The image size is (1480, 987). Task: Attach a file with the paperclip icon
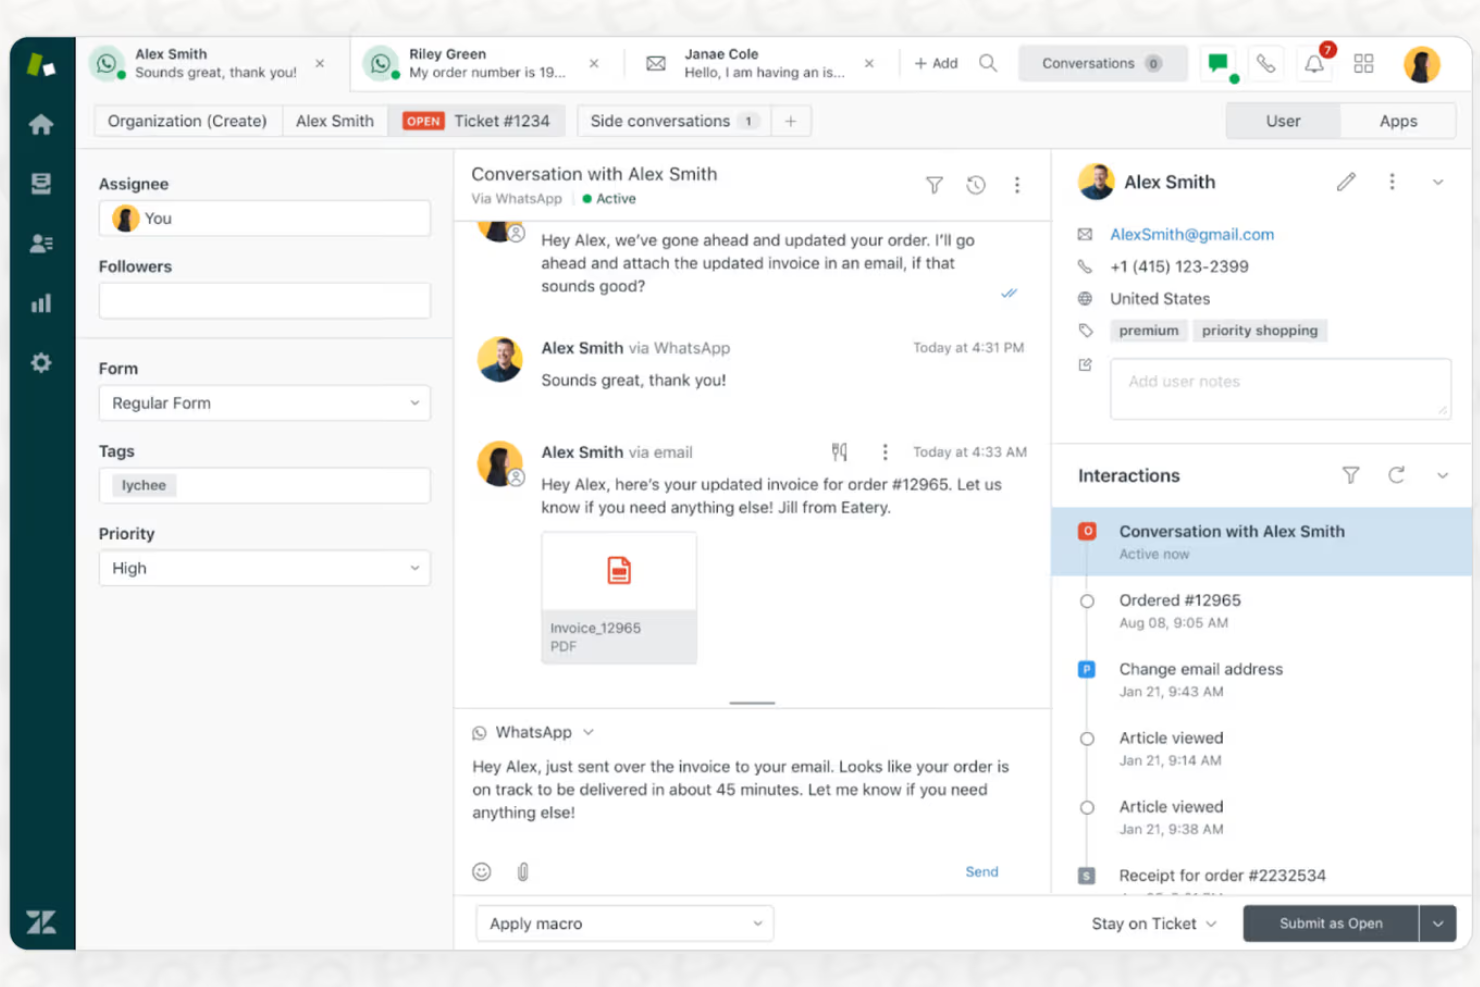pos(522,871)
